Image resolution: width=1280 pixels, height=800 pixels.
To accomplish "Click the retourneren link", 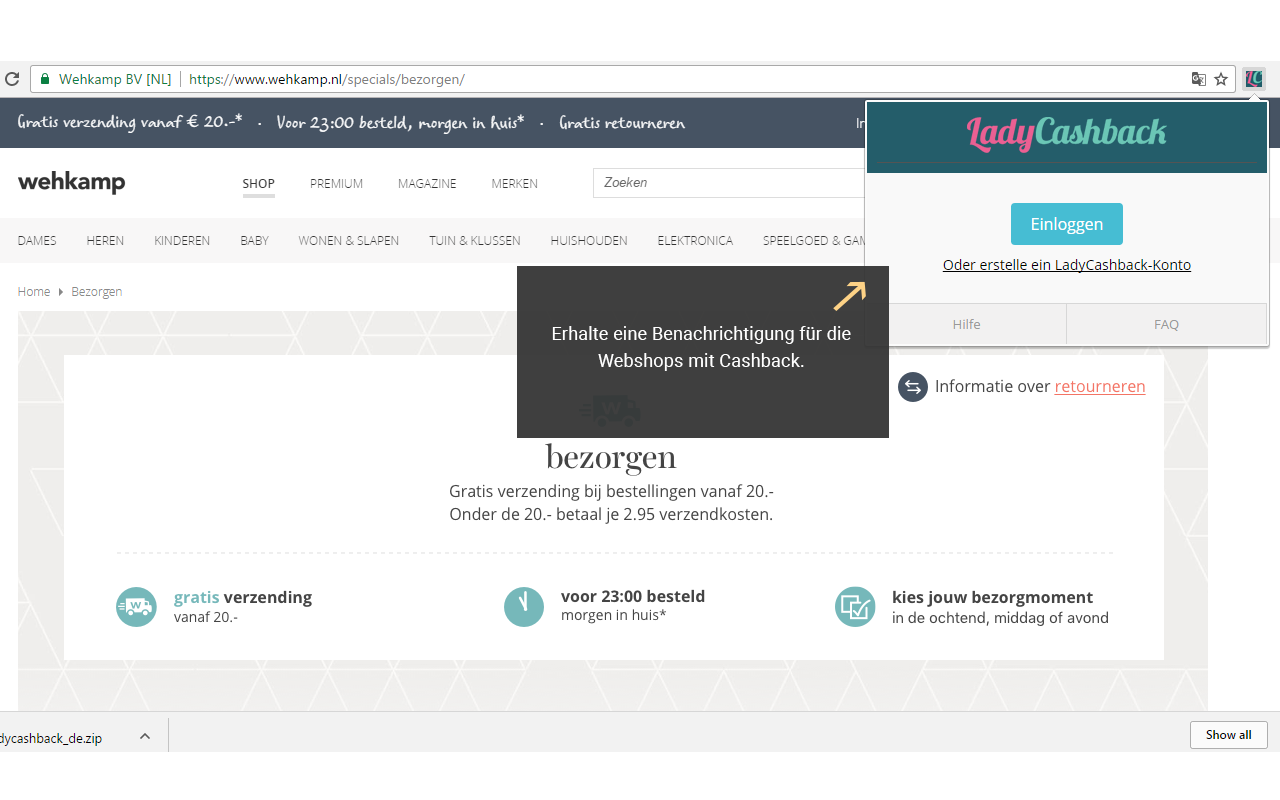I will point(1100,386).
